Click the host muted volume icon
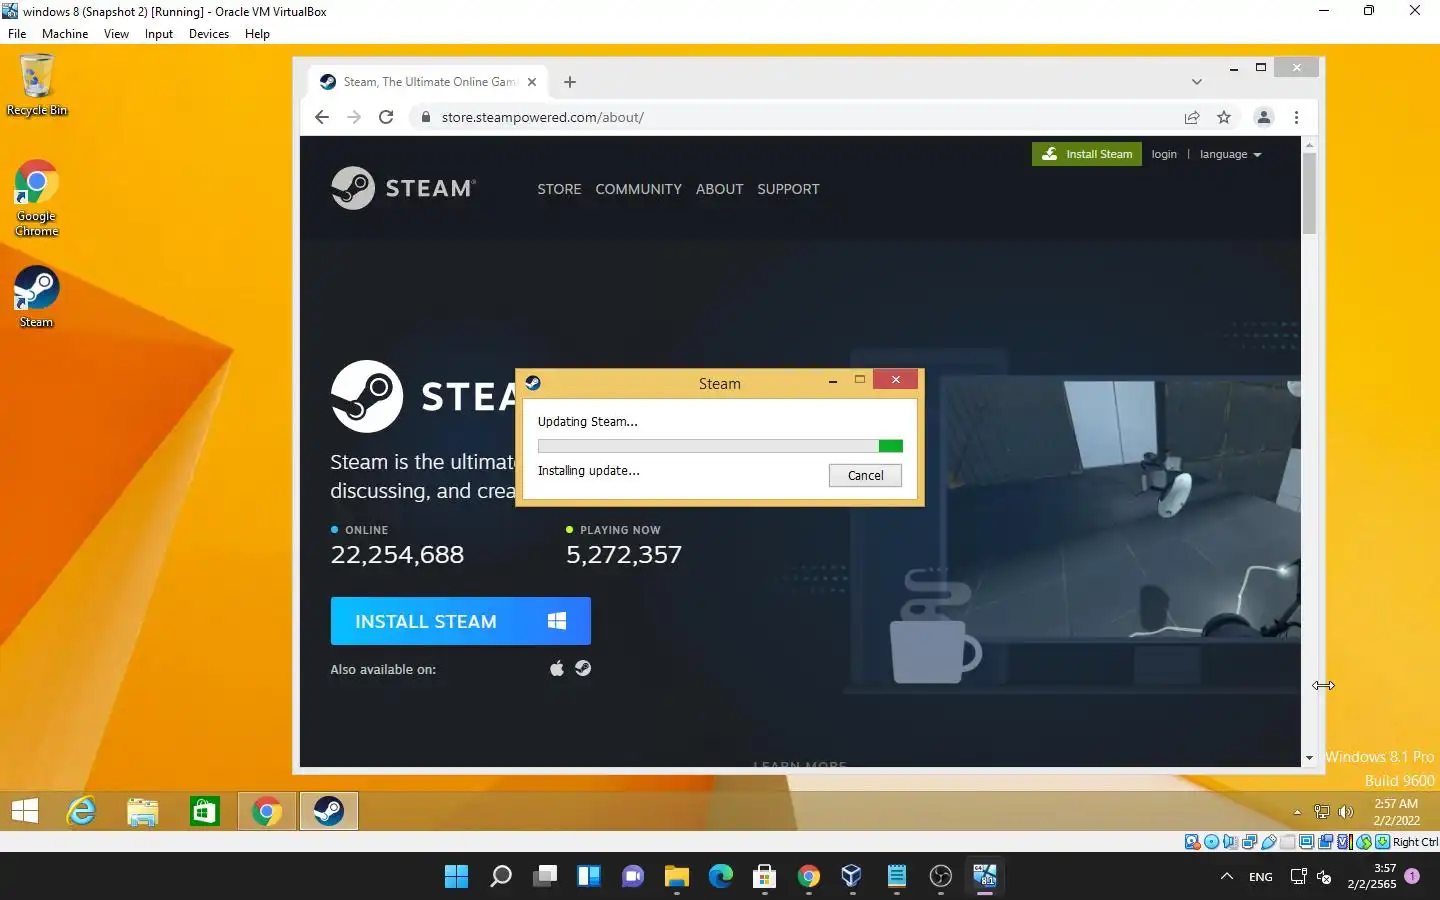This screenshot has height=900, width=1440. [1324, 877]
